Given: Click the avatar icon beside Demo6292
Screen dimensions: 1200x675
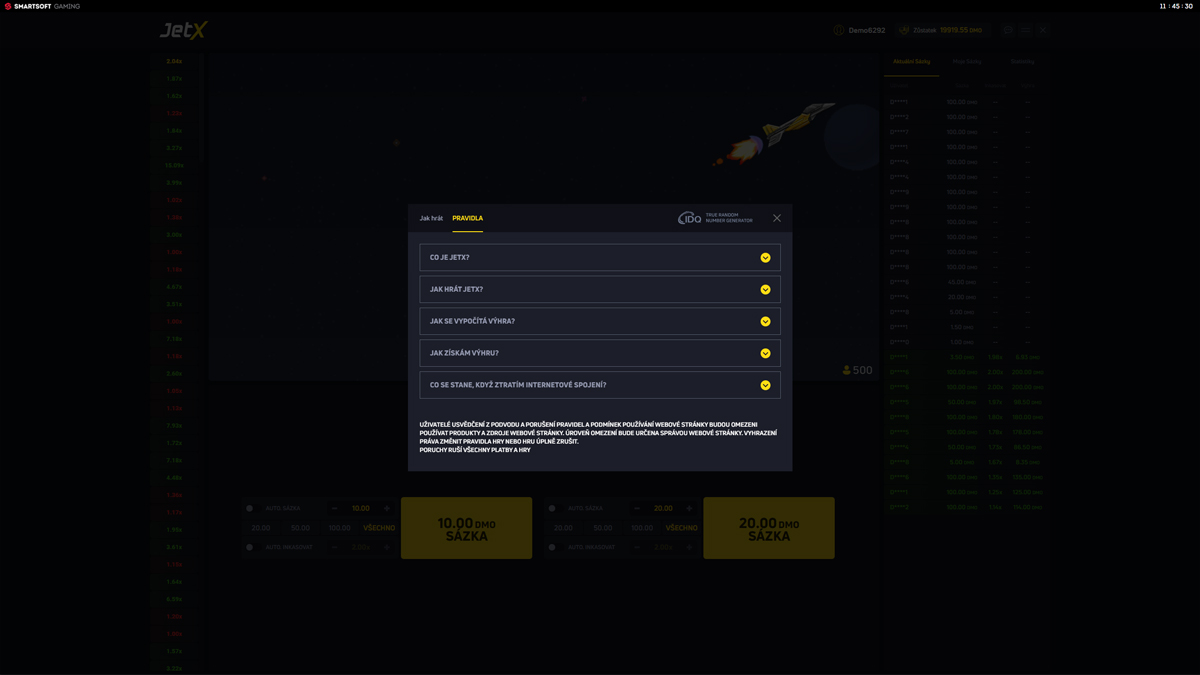Looking at the screenshot, I should [839, 30].
